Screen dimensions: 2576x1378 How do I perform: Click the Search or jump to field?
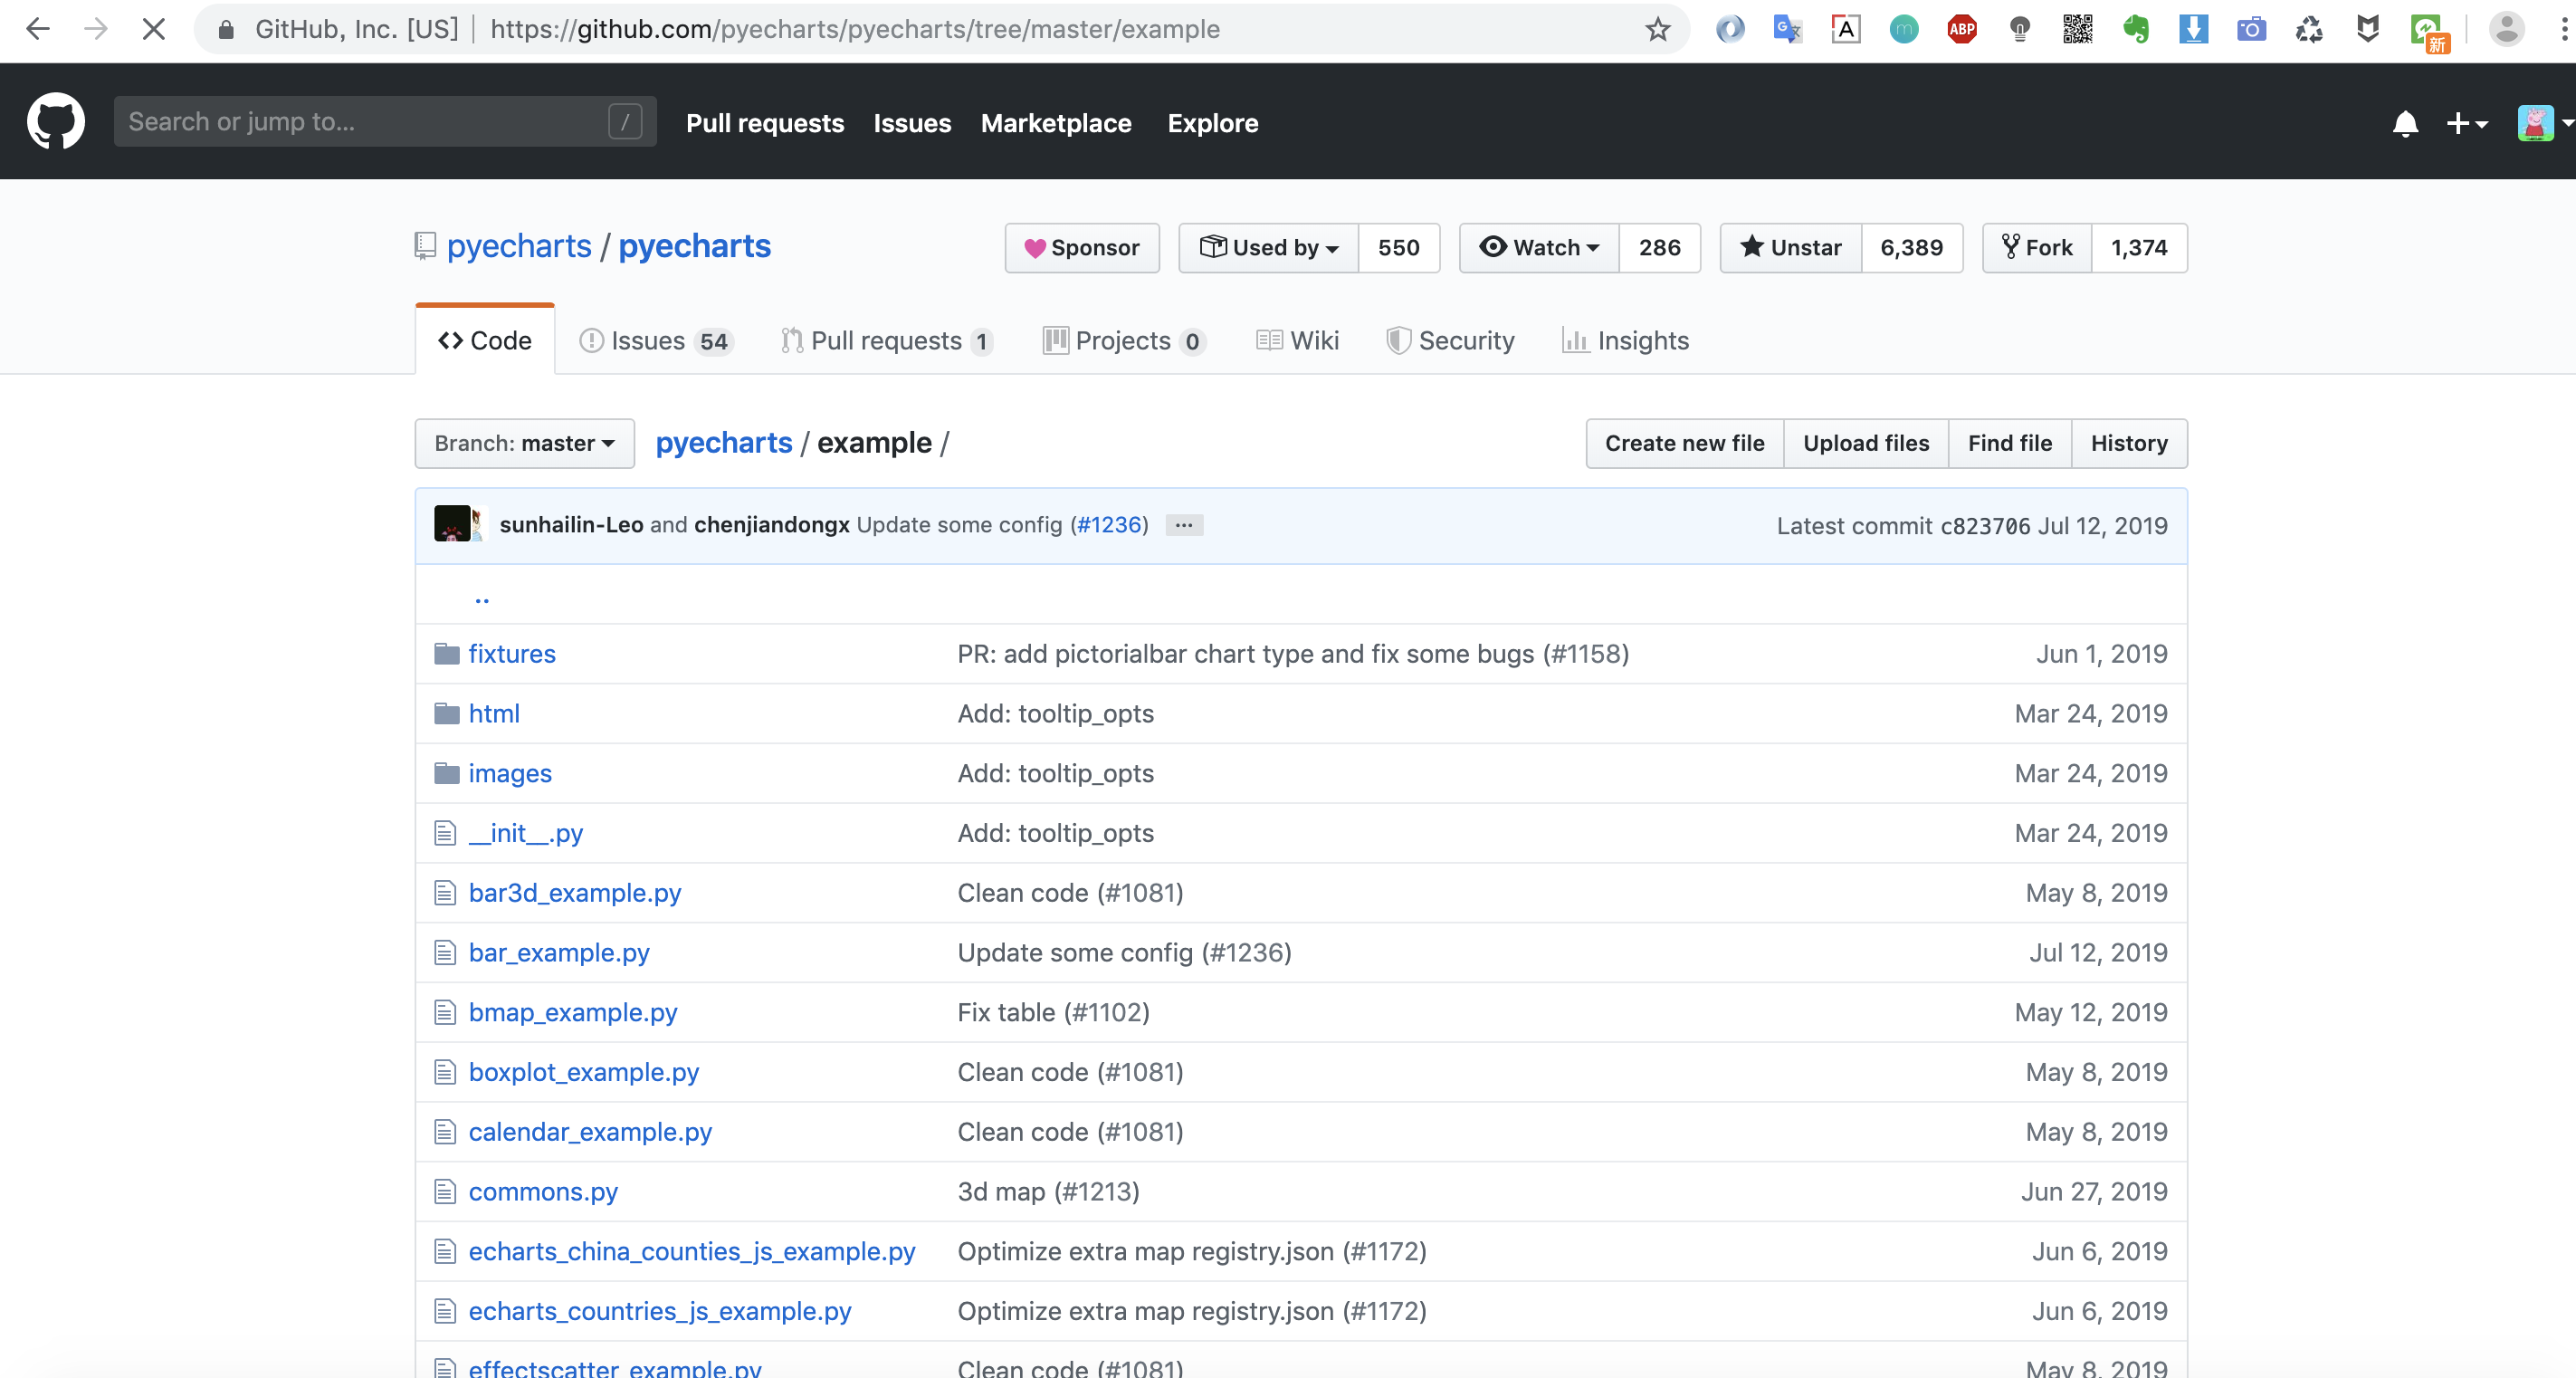(x=385, y=121)
